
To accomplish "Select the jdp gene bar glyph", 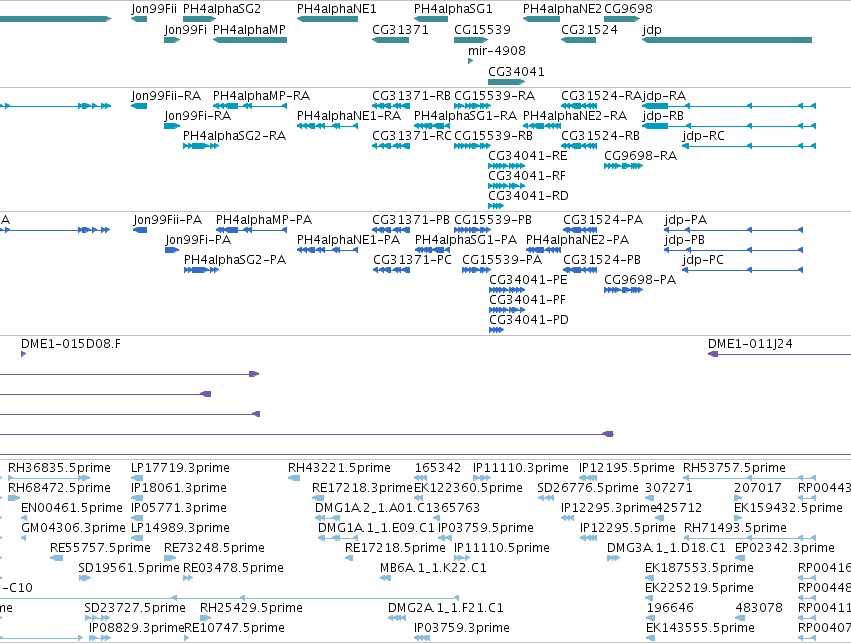I will tap(727, 40).
